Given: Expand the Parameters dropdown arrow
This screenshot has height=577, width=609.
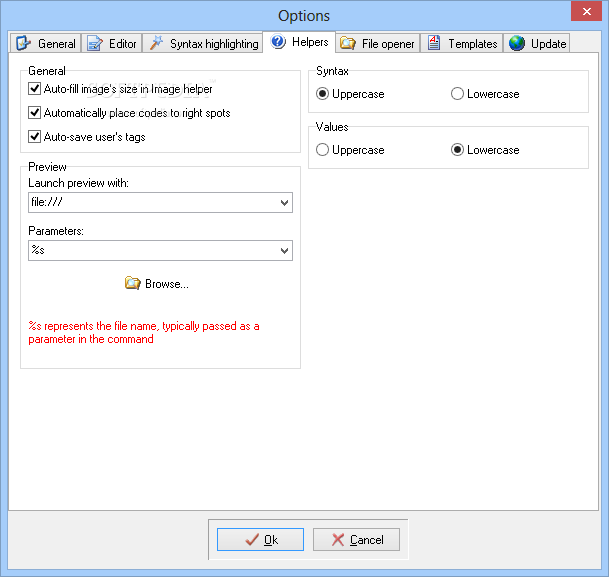Looking at the screenshot, I should pyautogui.click(x=284, y=250).
